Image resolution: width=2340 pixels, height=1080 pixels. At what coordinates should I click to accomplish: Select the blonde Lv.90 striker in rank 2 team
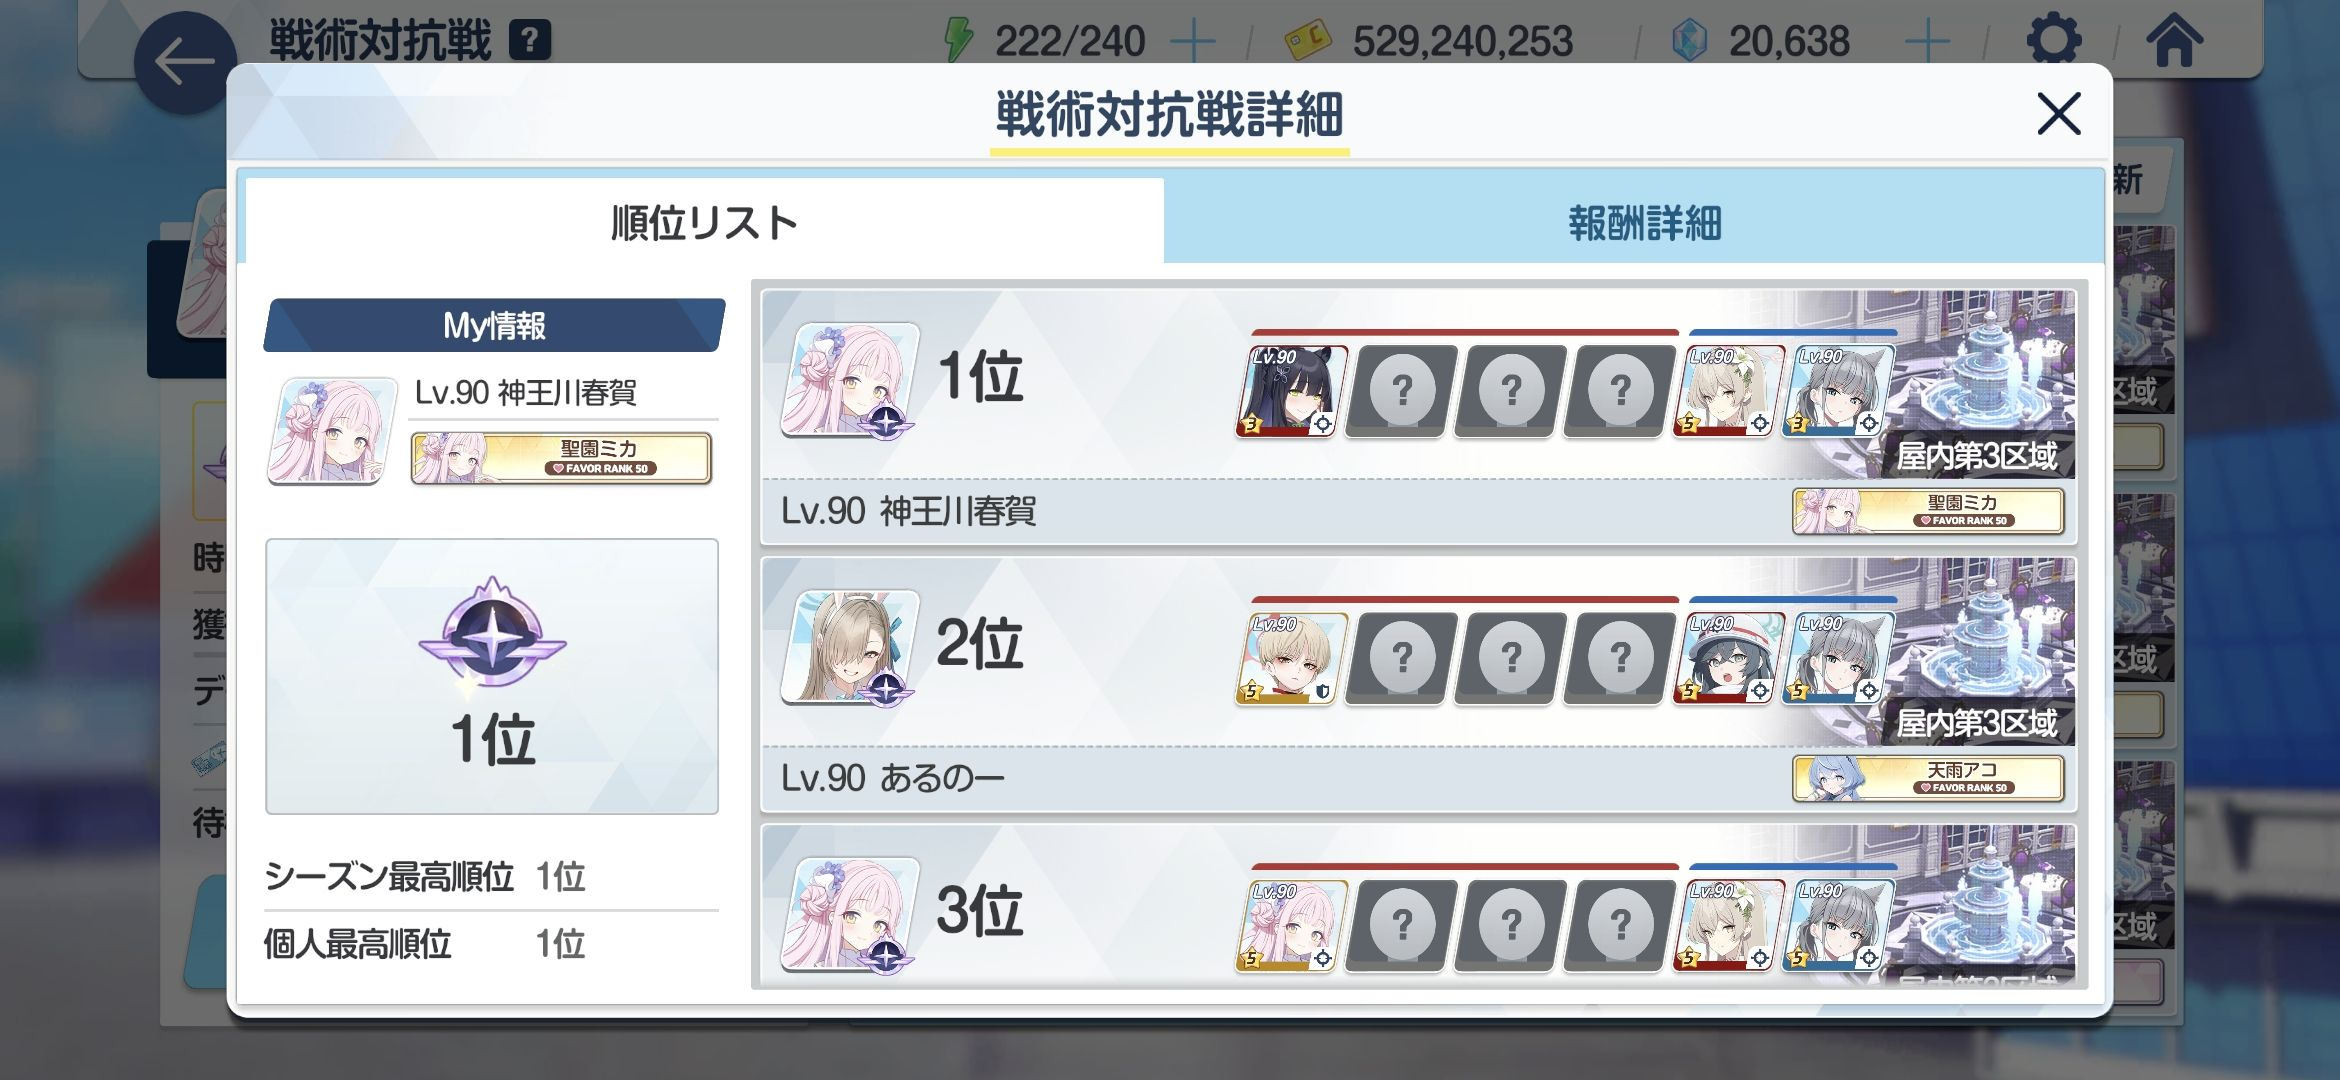1291,658
